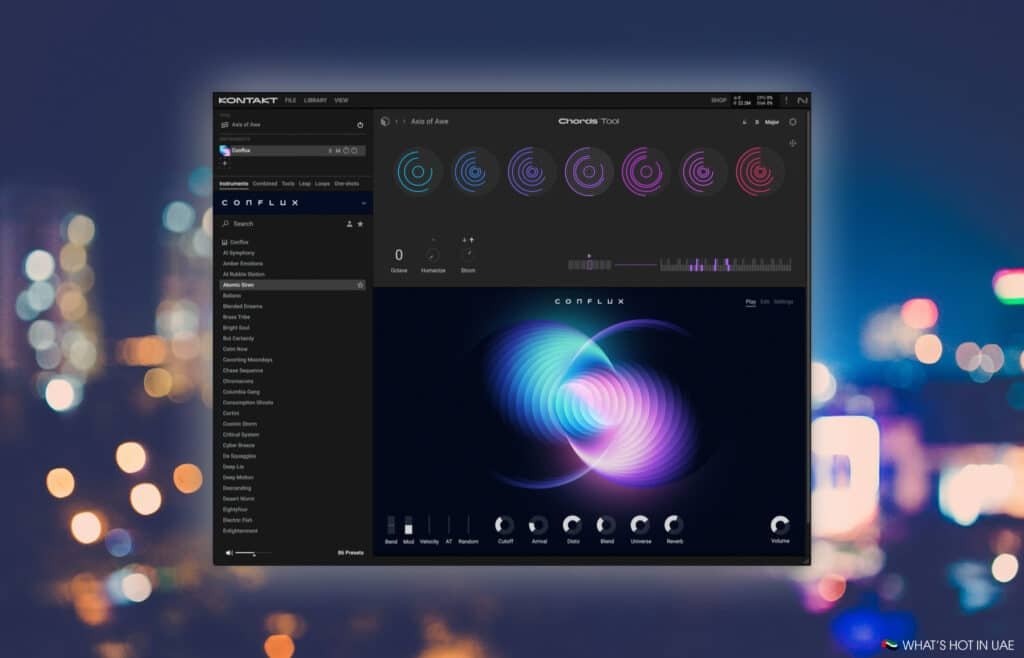Switch to the Edit tab in Conflux

[764, 301]
